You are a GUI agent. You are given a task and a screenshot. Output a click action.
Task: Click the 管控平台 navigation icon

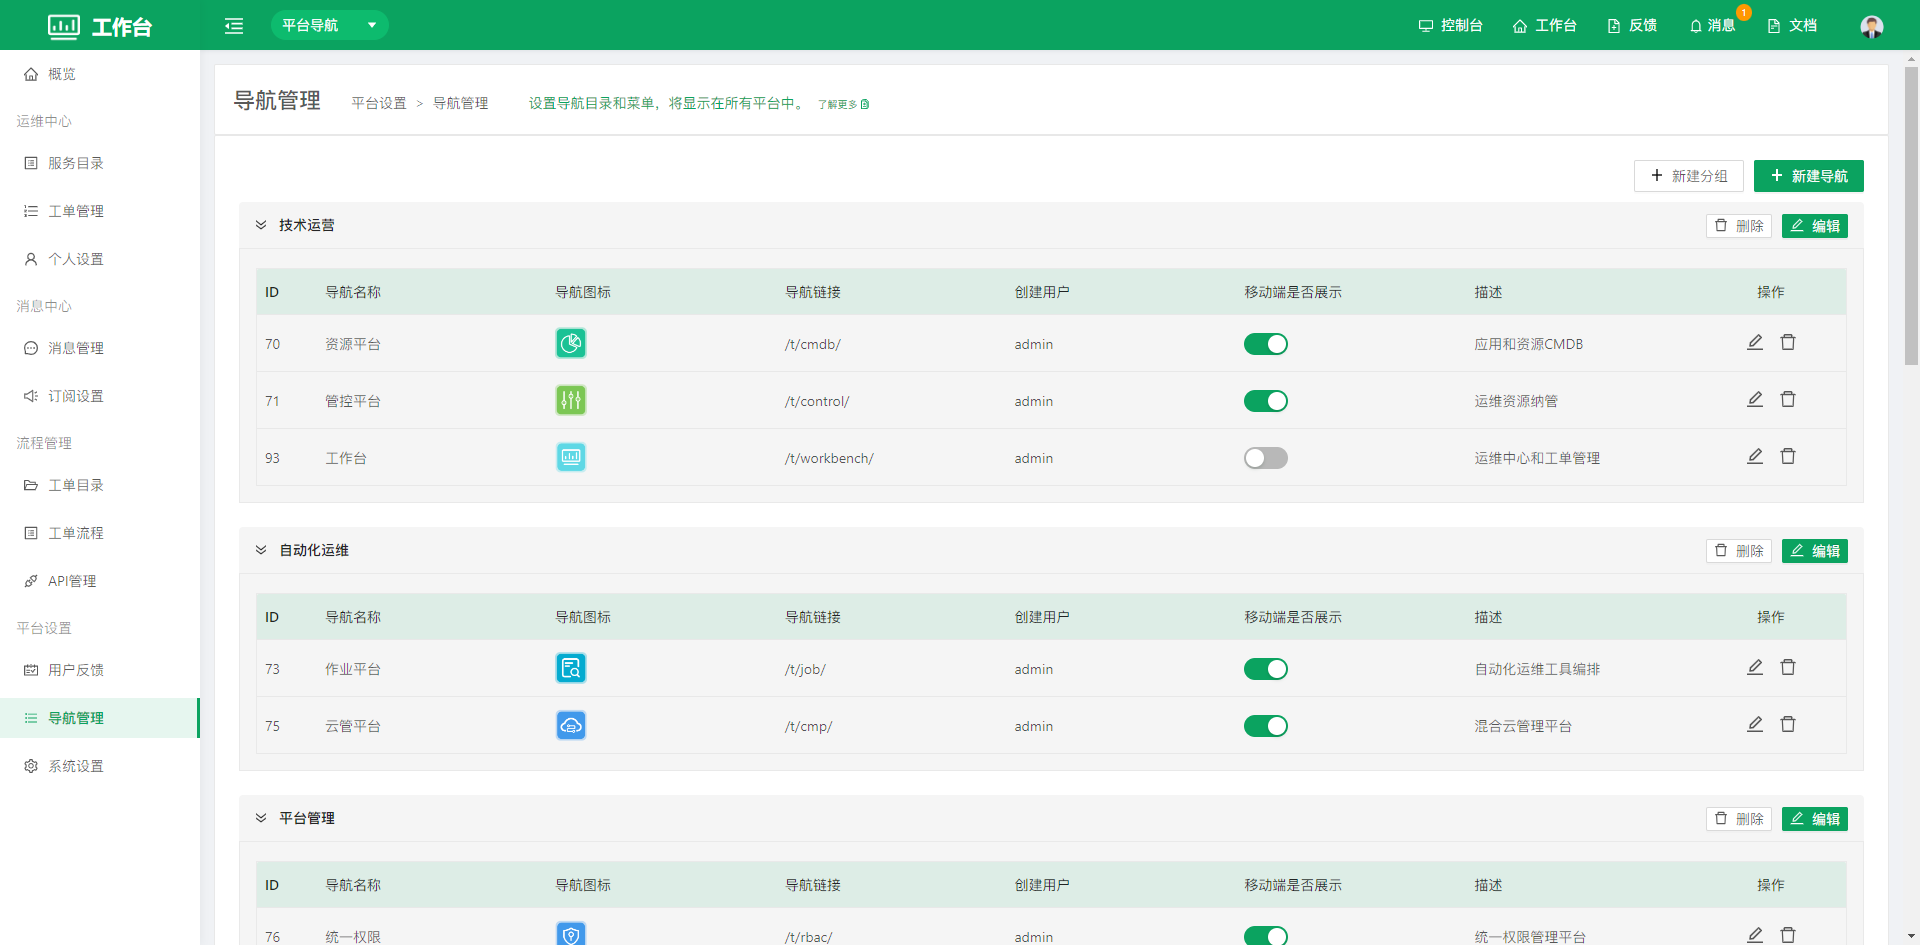pos(571,401)
